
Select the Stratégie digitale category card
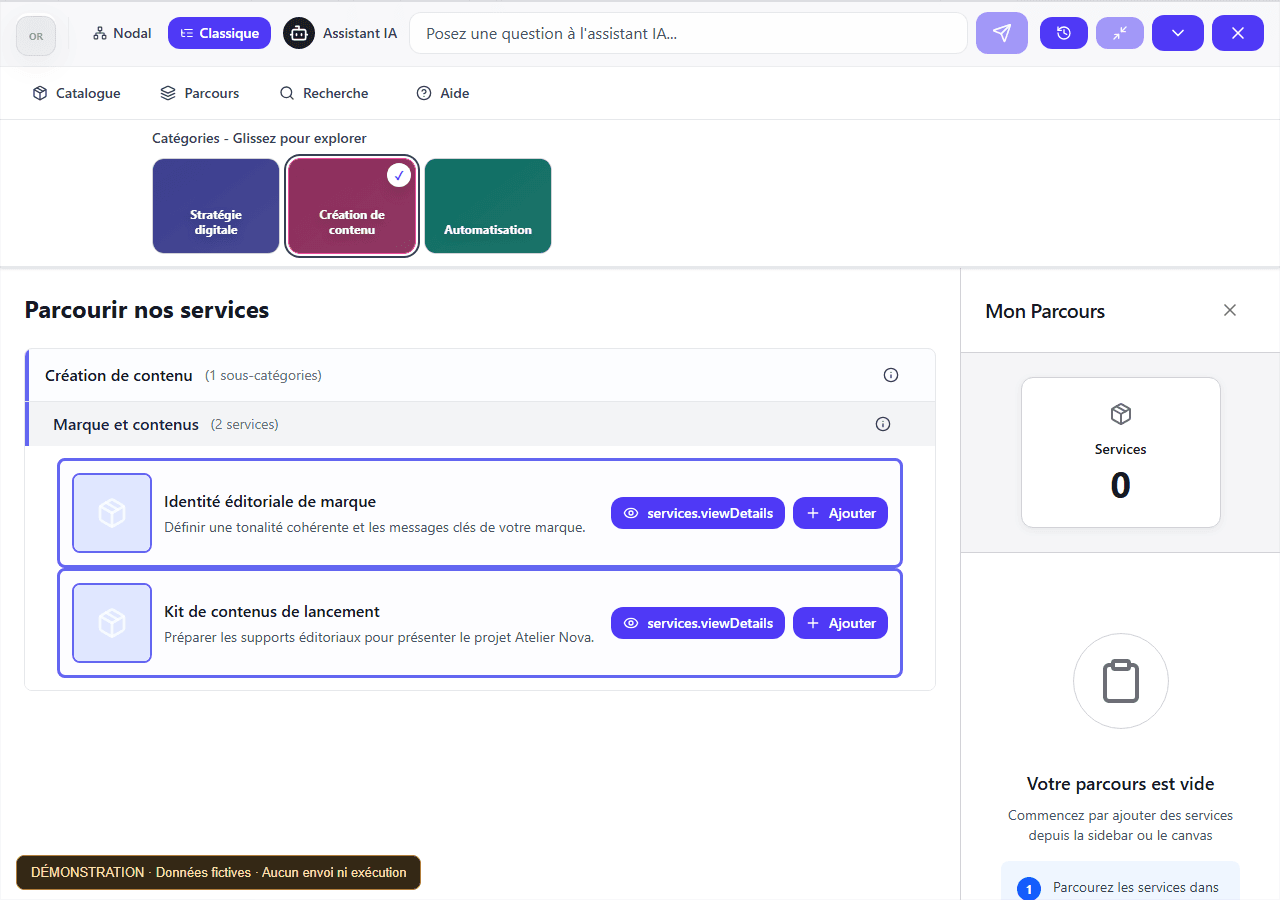pos(216,206)
